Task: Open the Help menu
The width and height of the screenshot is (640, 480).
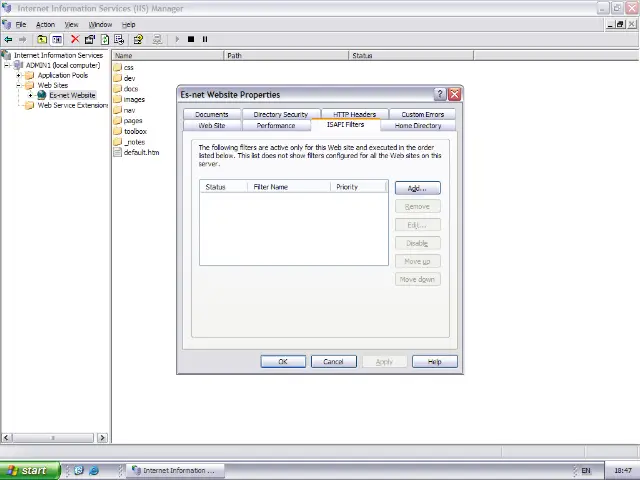Action: click(129, 24)
